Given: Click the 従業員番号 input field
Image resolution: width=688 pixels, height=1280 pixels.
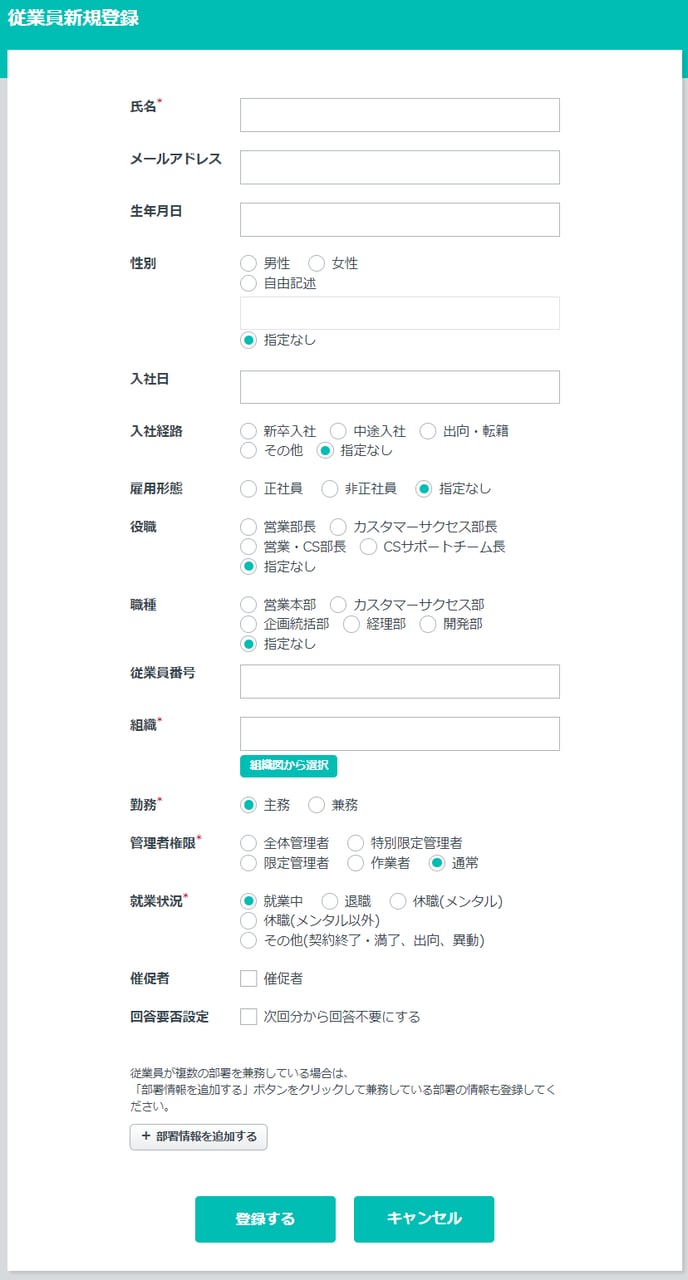Looking at the screenshot, I should click(x=399, y=681).
